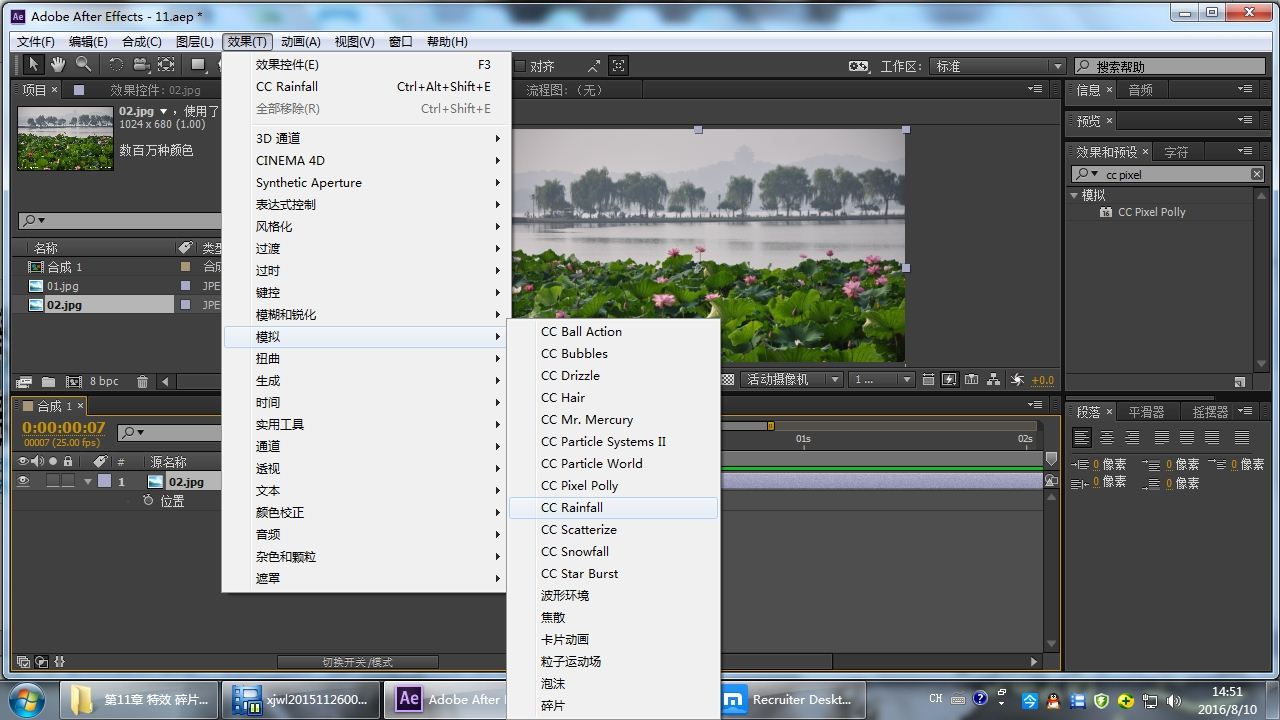Switch to the 字符 character tab
The image size is (1280, 720).
pos(1176,152)
